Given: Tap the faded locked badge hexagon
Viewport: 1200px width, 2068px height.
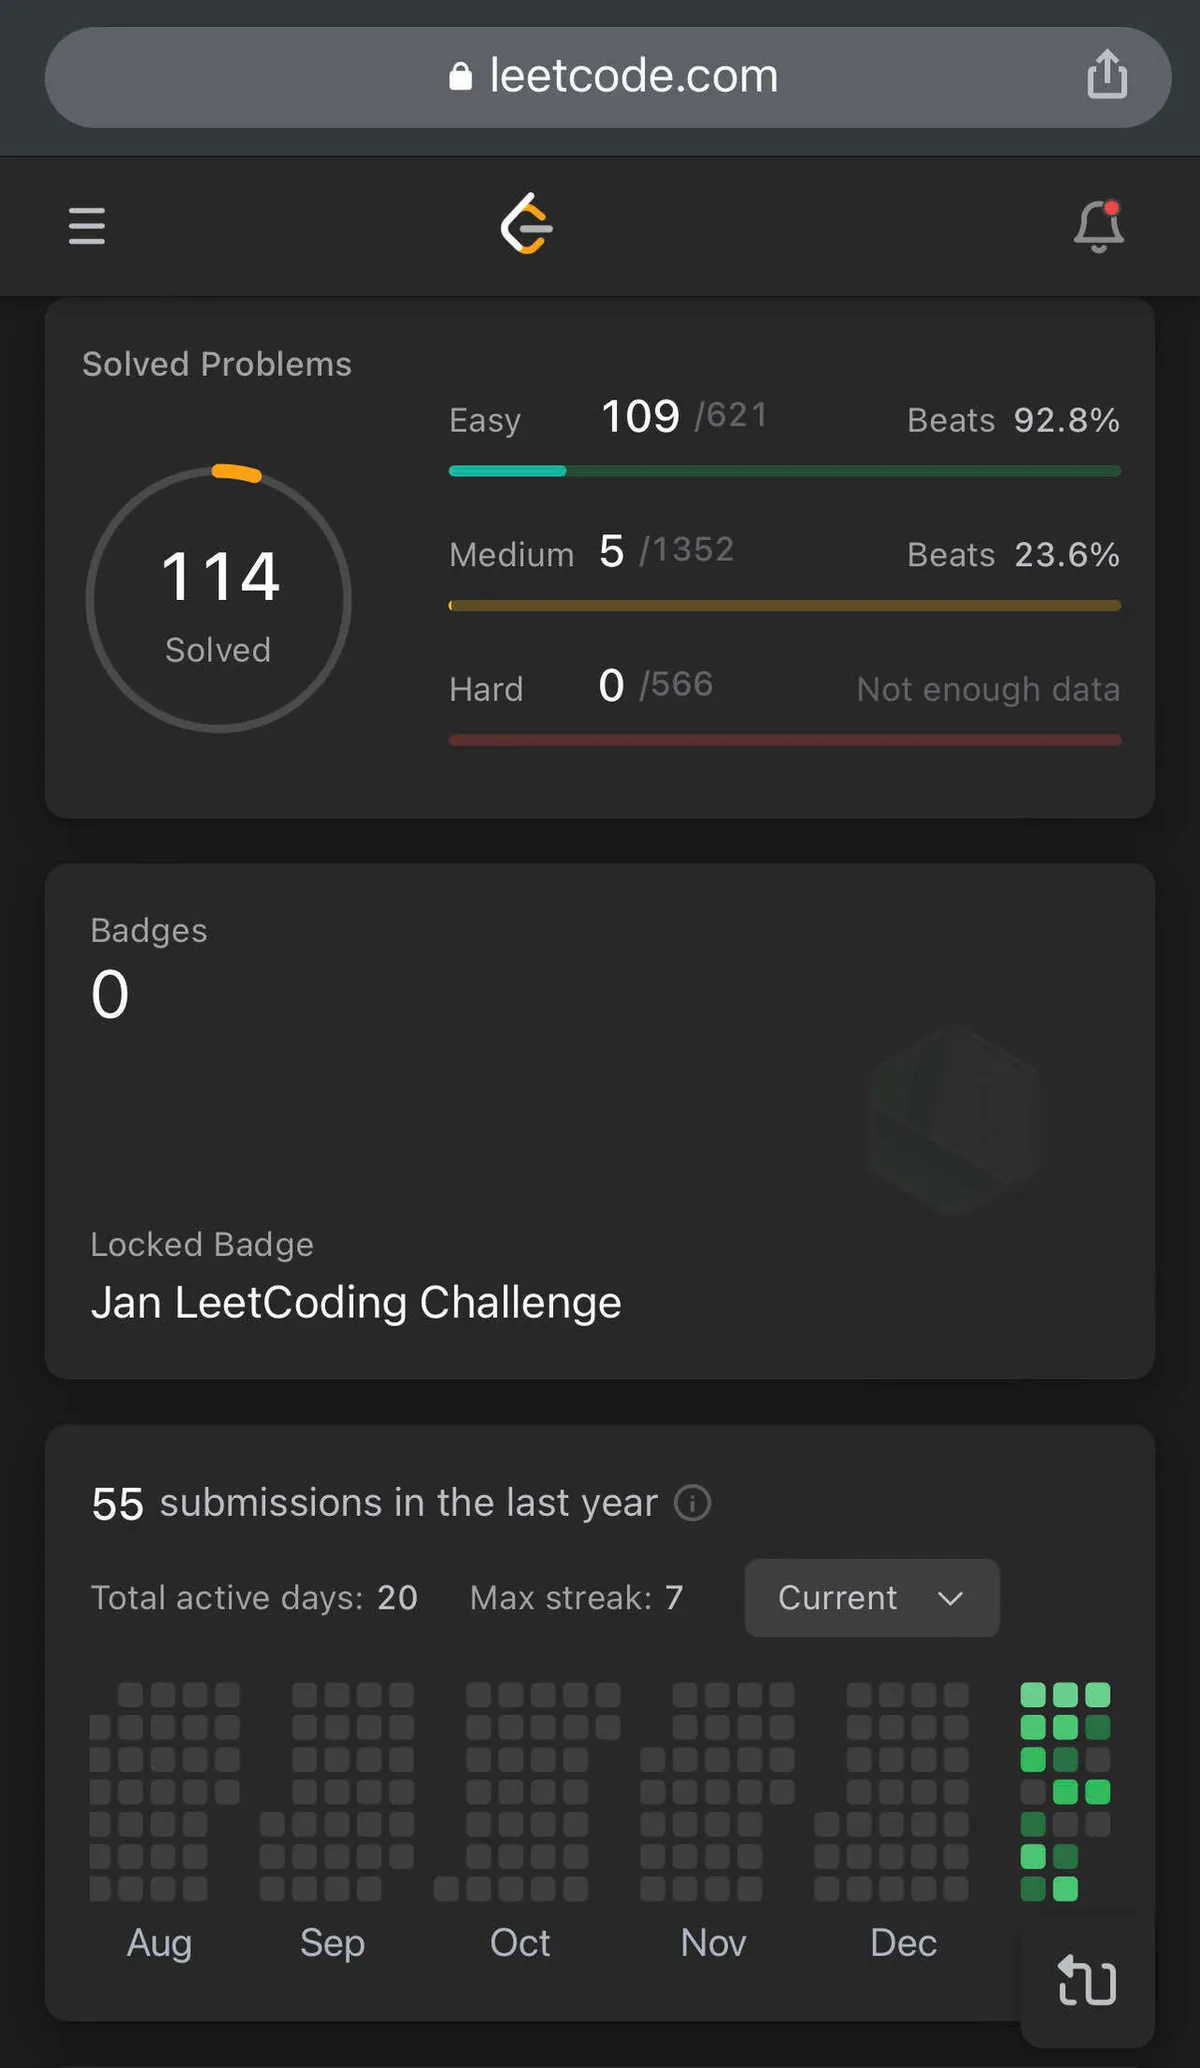Looking at the screenshot, I should pos(955,1119).
